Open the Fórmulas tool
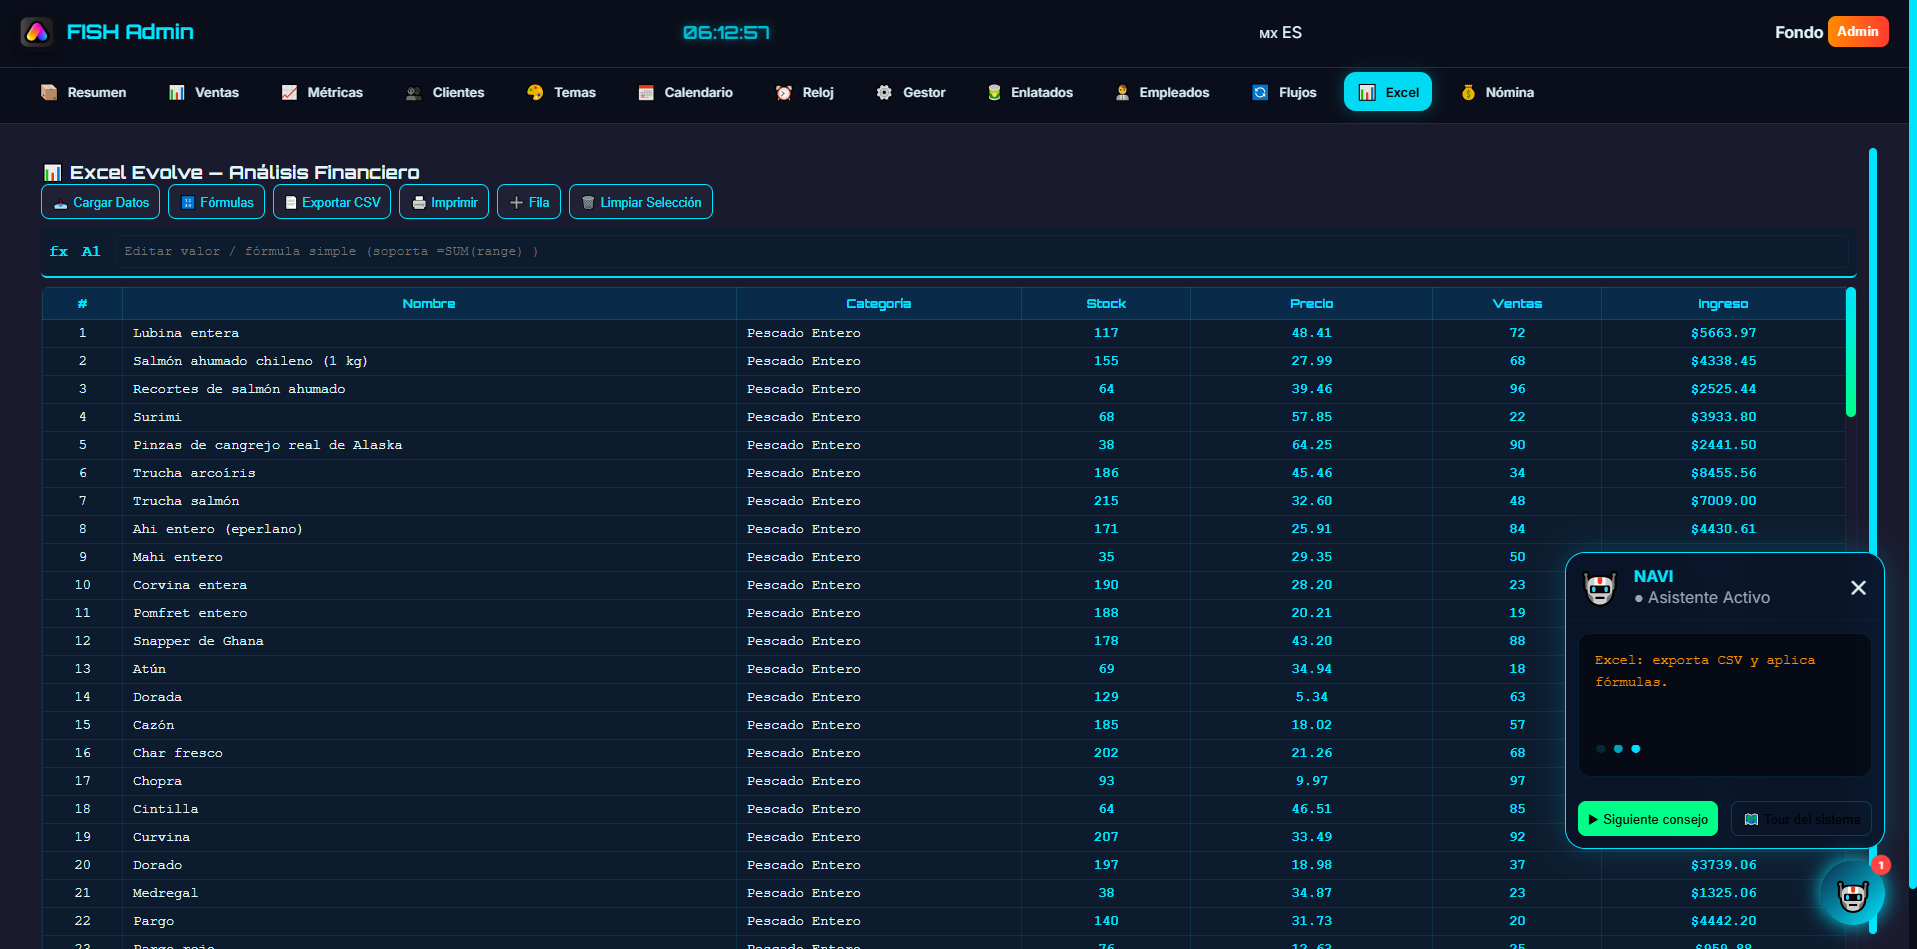Viewport: 1917px width, 949px height. (x=216, y=202)
